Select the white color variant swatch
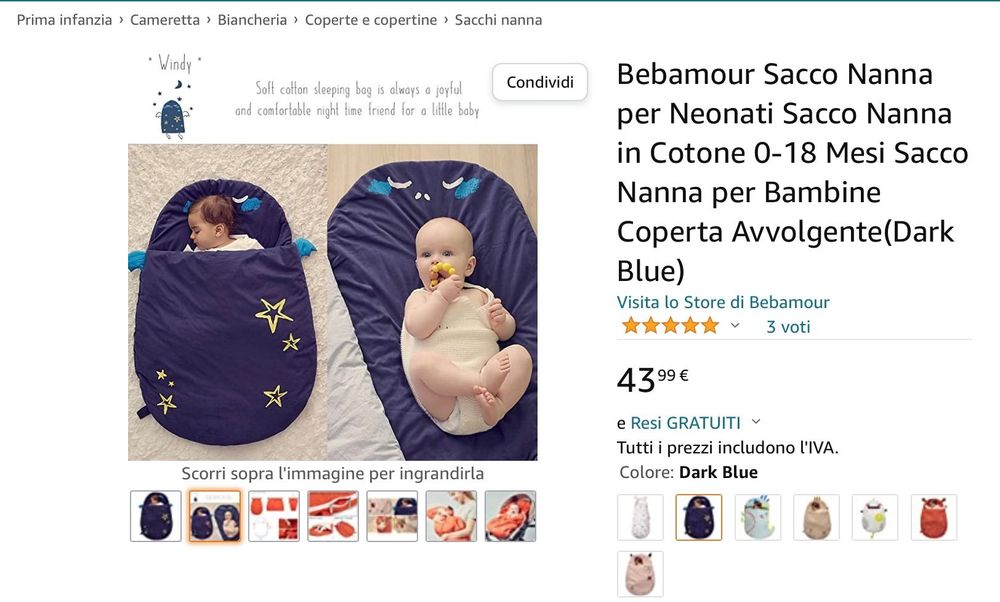 640,517
